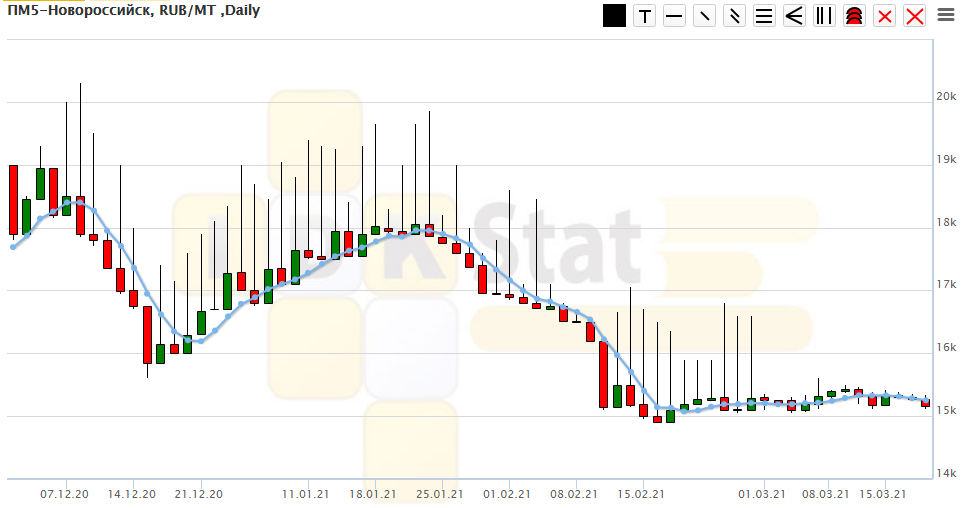Image resolution: width=964 pixels, height=508 pixels.
Task: Click the chart title ПМ5-Новороссийск
Action: pyautogui.click(x=70, y=9)
